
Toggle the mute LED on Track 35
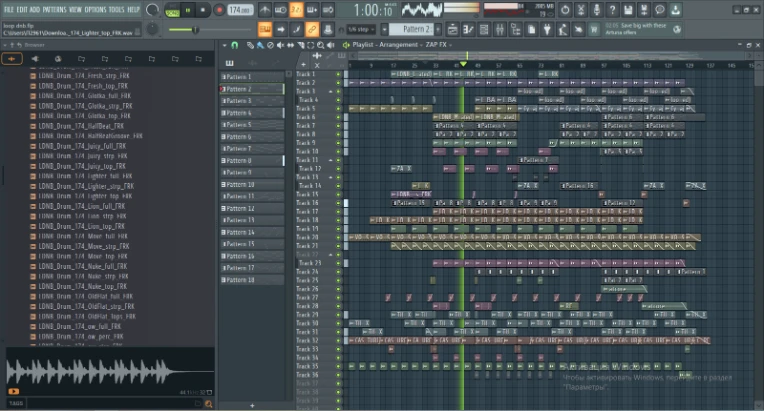pos(338,366)
